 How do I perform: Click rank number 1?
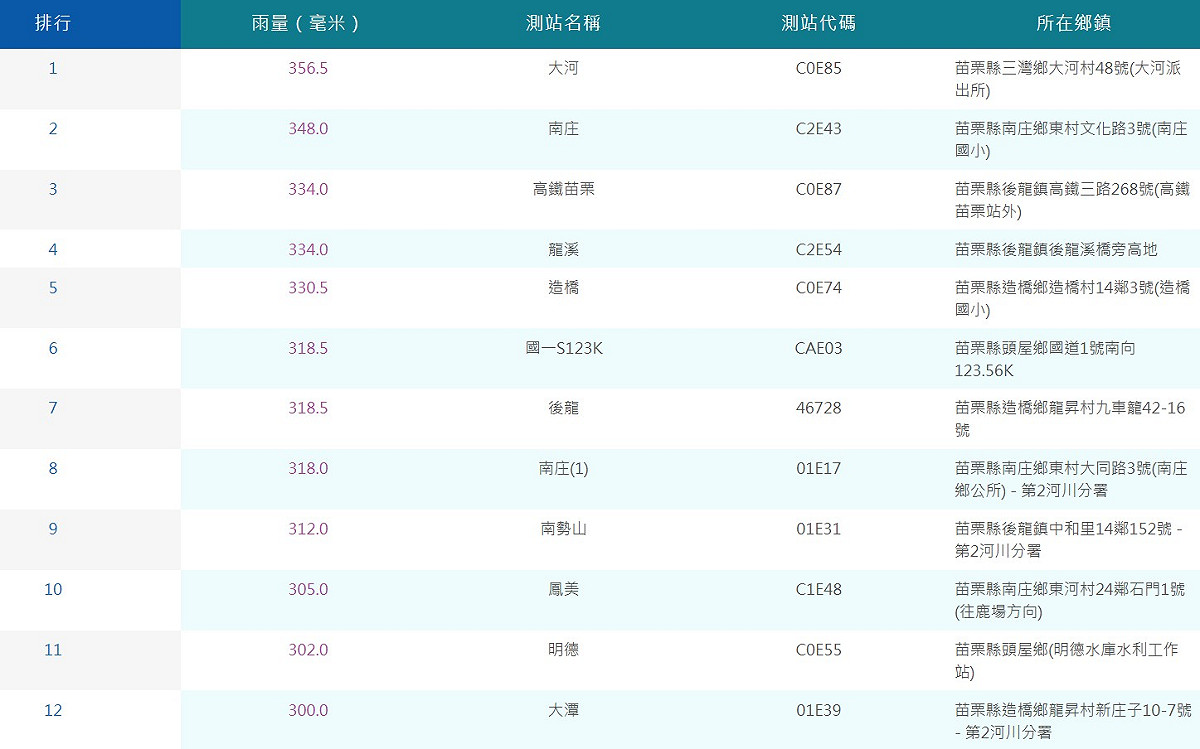point(53,69)
